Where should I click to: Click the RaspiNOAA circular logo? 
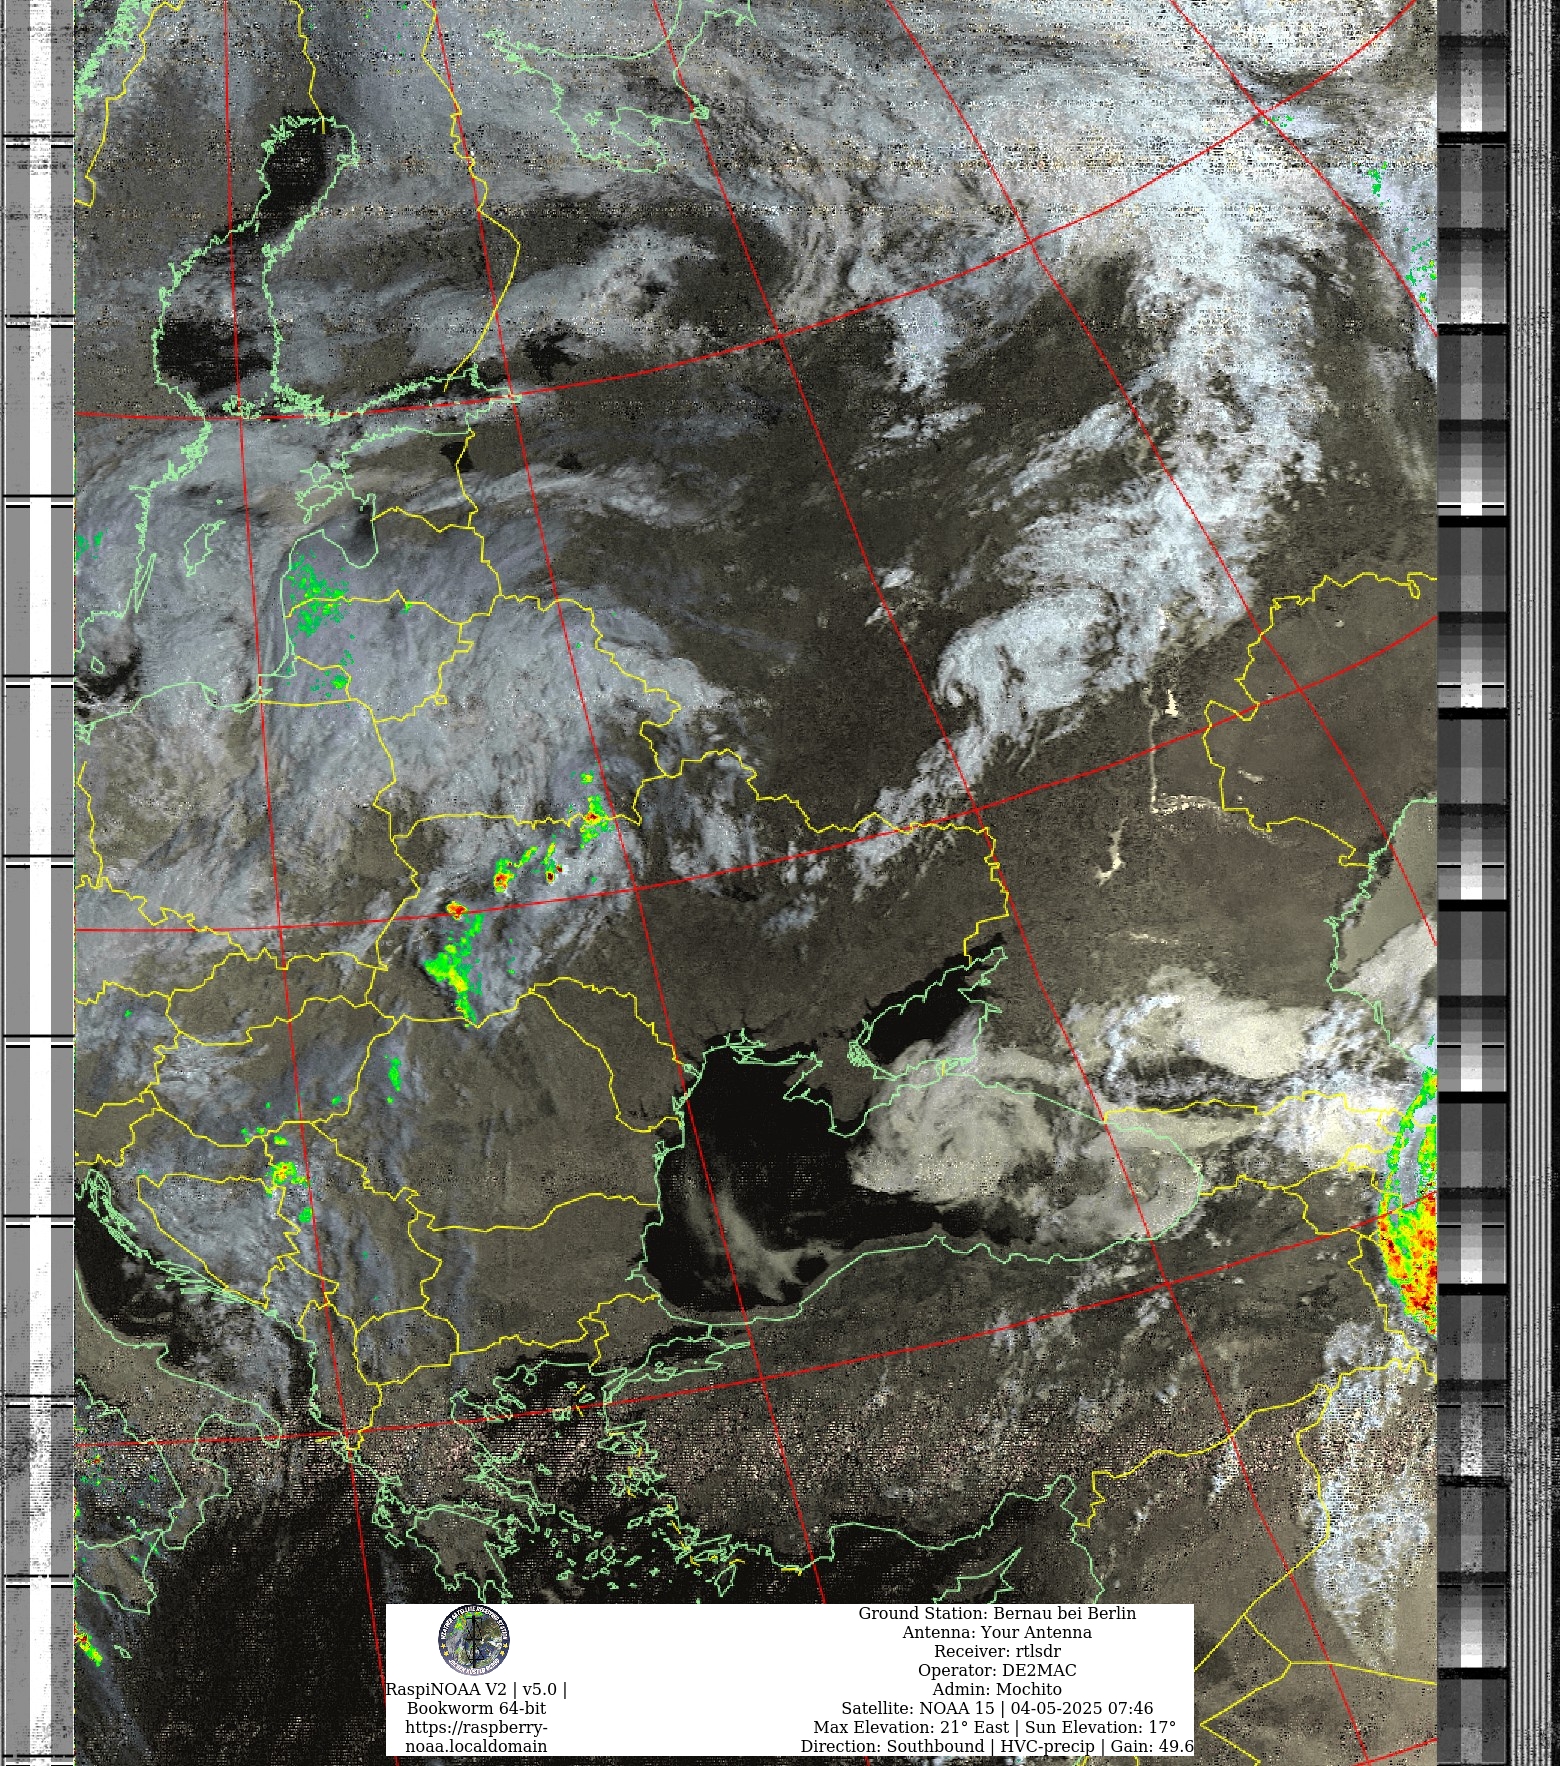pyautogui.click(x=474, y=1640)
